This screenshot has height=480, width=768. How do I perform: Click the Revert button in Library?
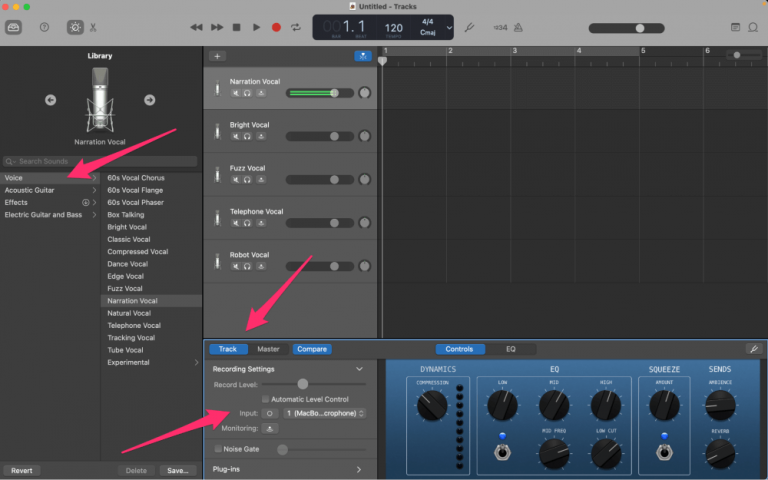tap(22, 471)
